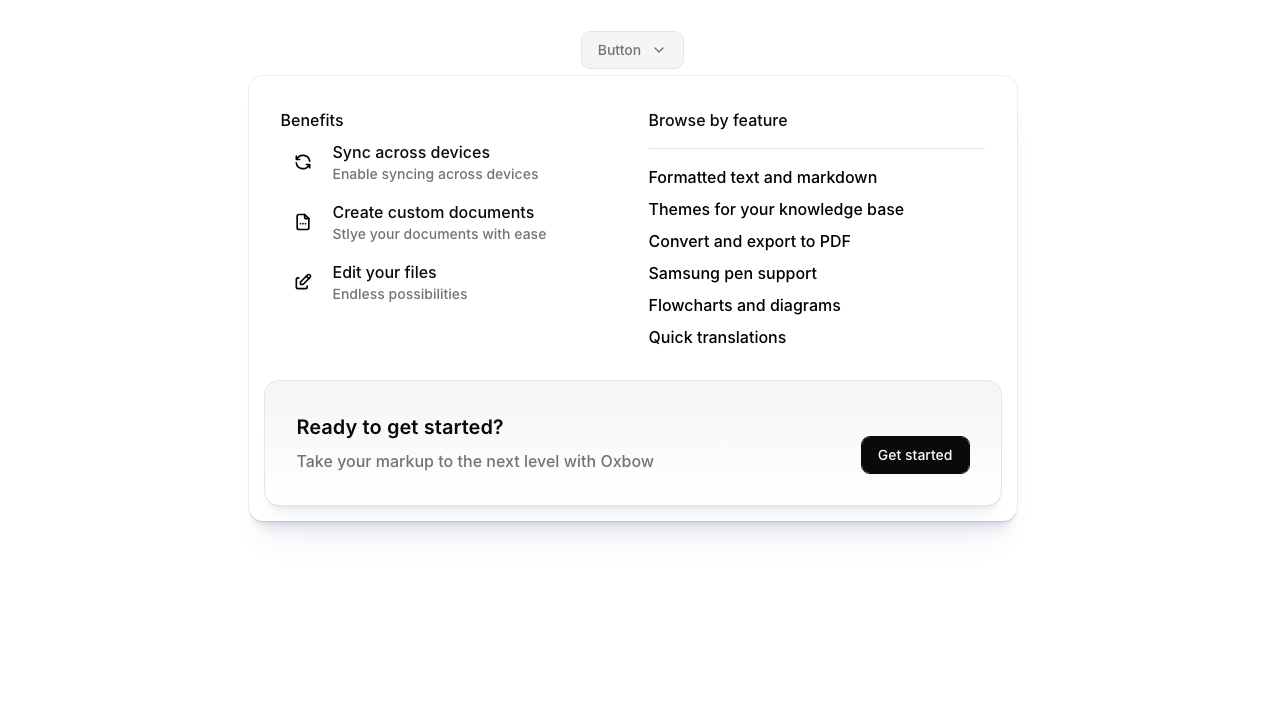
Task: Visit Samsung pen support link
Action: pyautogui.click(x=732, y=274)
